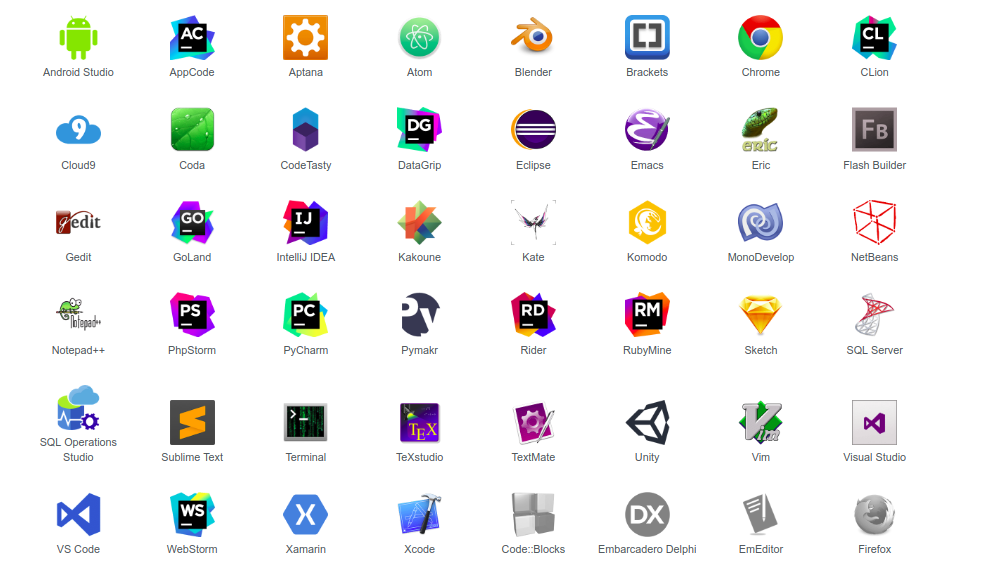Click the "MonoDevelop" label text
This screenshot has height=579, width=988.
[x=761, y=257]
